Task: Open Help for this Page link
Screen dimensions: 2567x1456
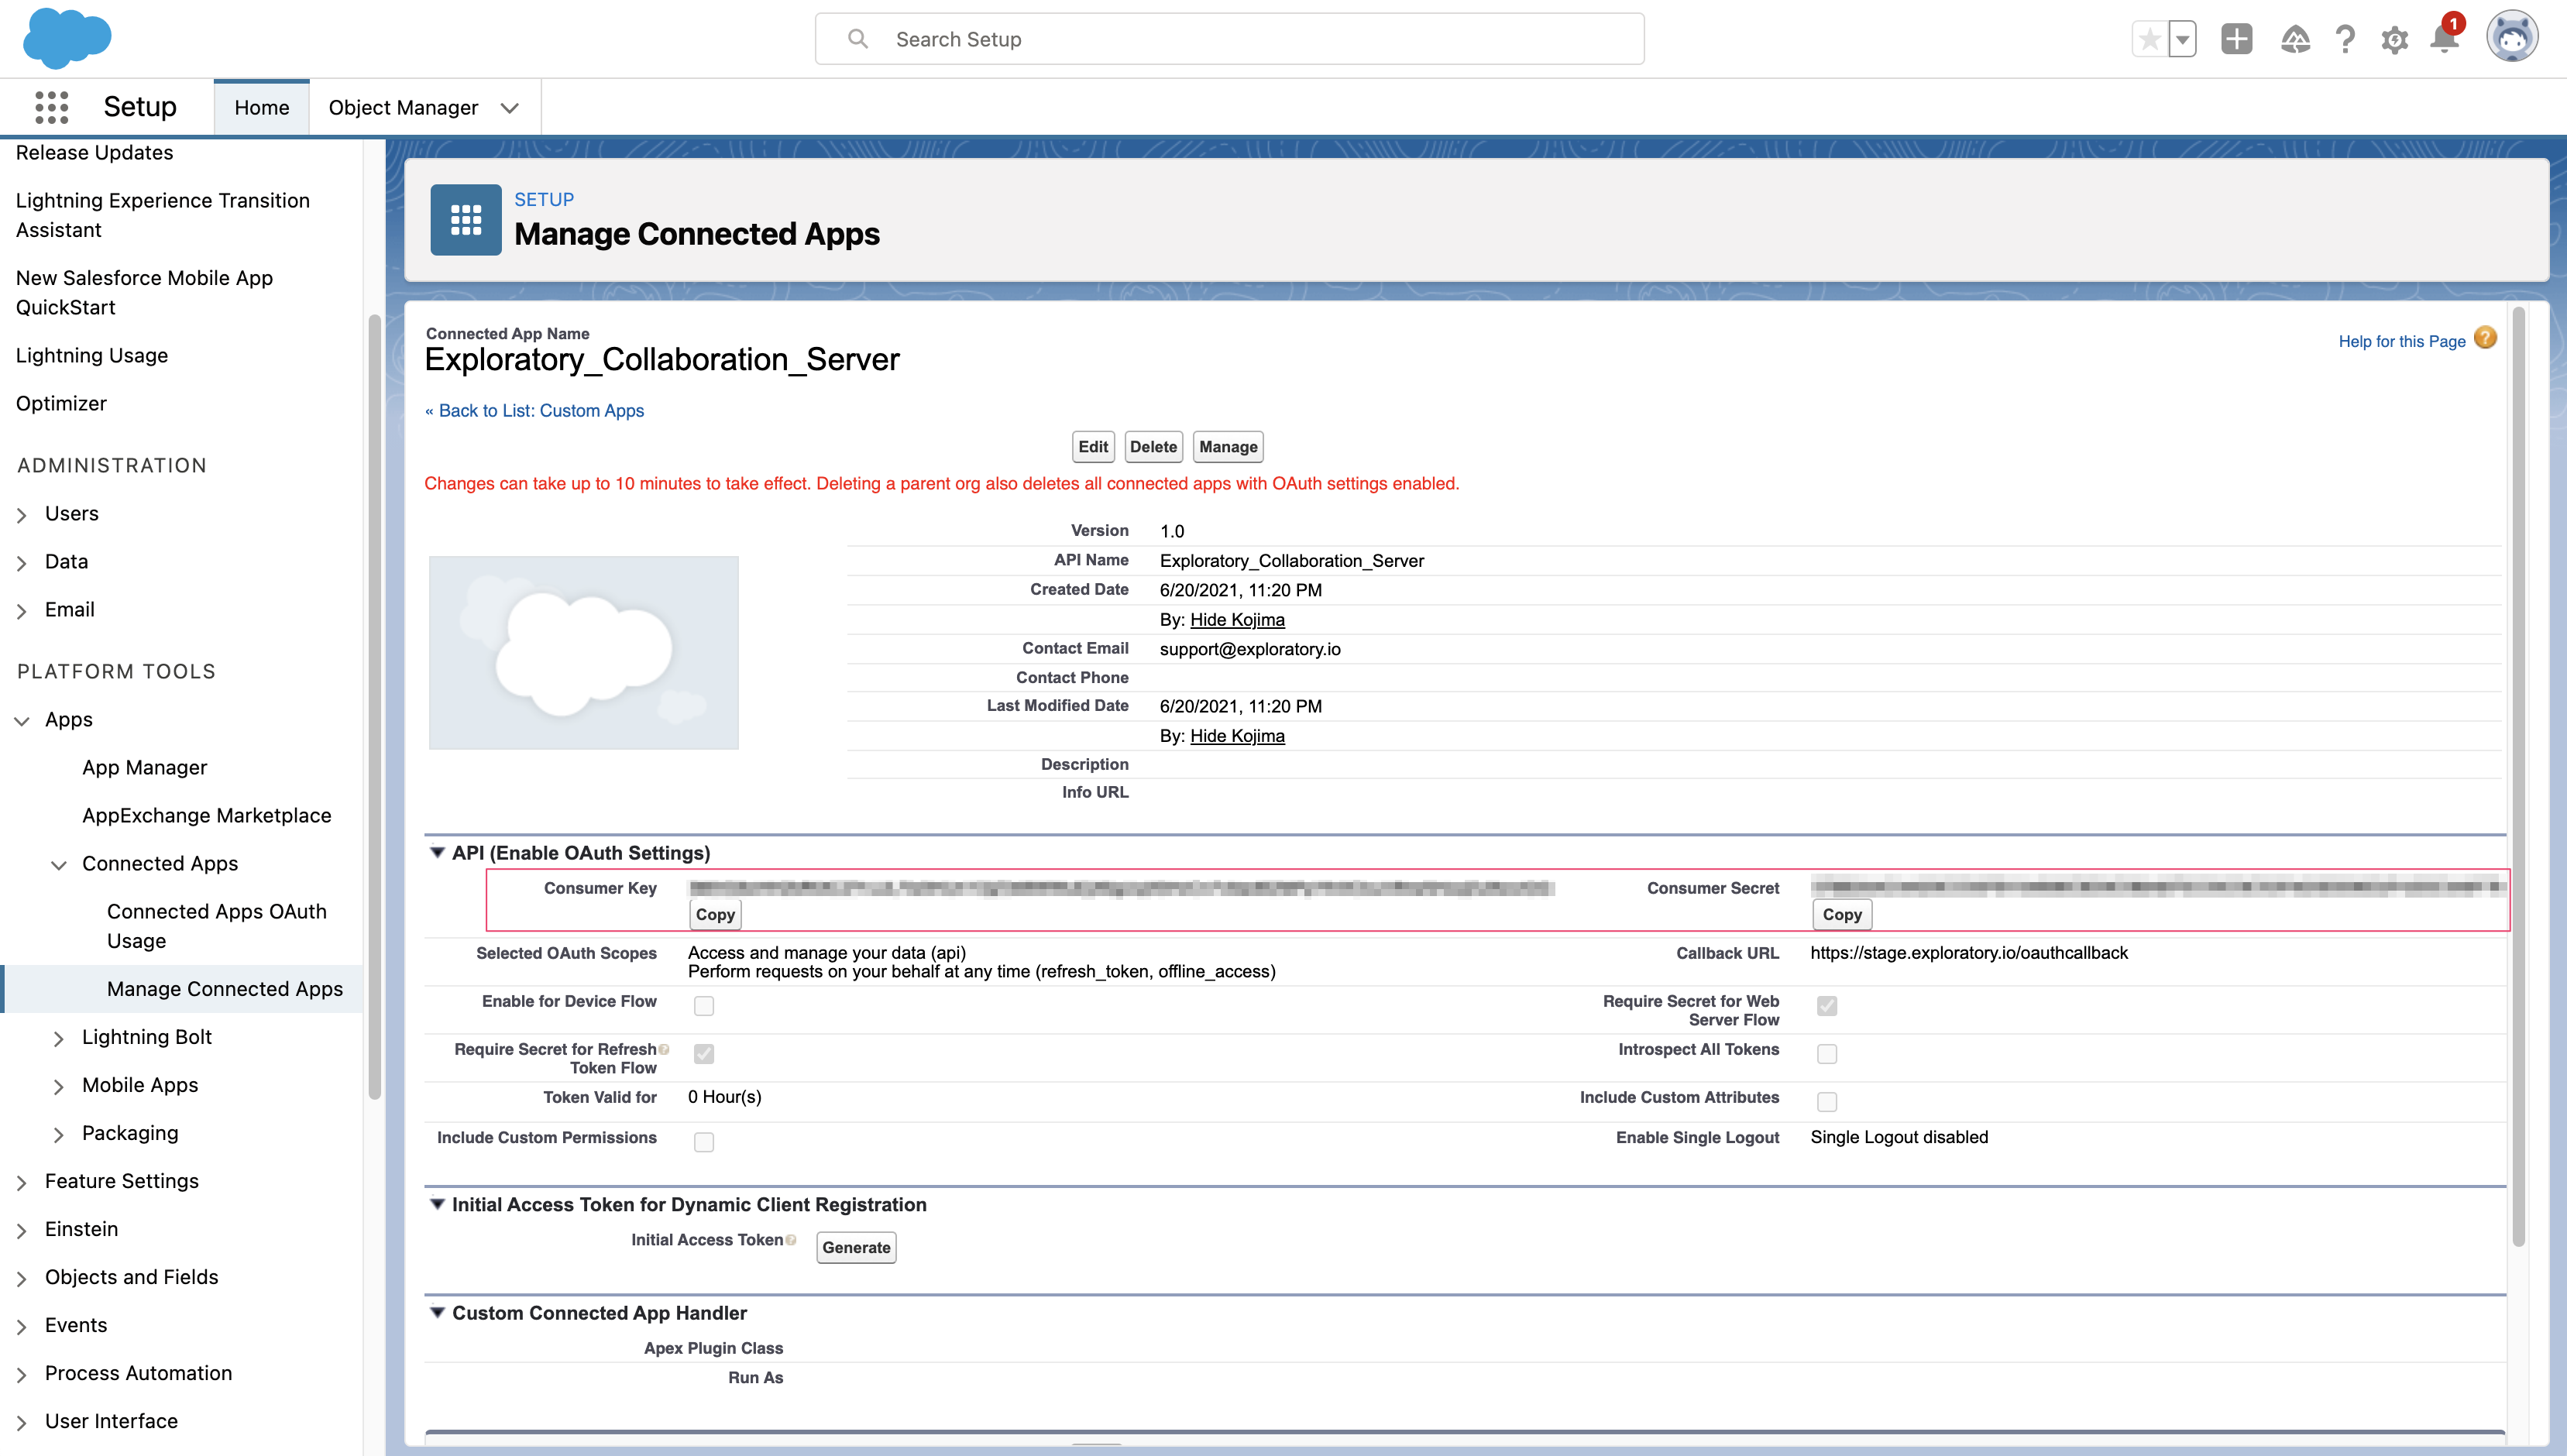Action: (x=2402, y=341)
